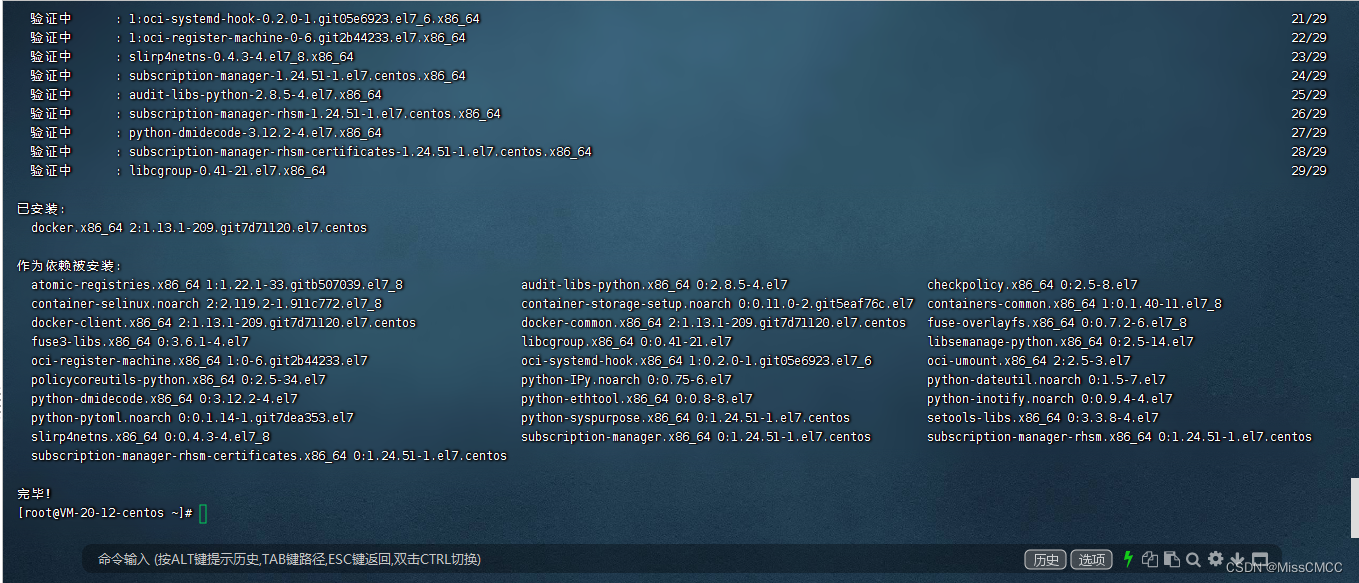Click setools-libs.x86_64 package entry
The height and width of the screenshot is (583, 1359).
[1043, 418]
